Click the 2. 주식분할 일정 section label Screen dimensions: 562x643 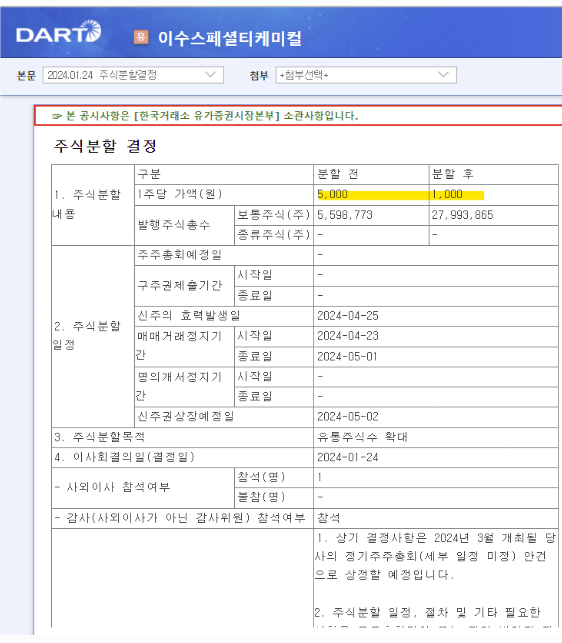(87, 335)
